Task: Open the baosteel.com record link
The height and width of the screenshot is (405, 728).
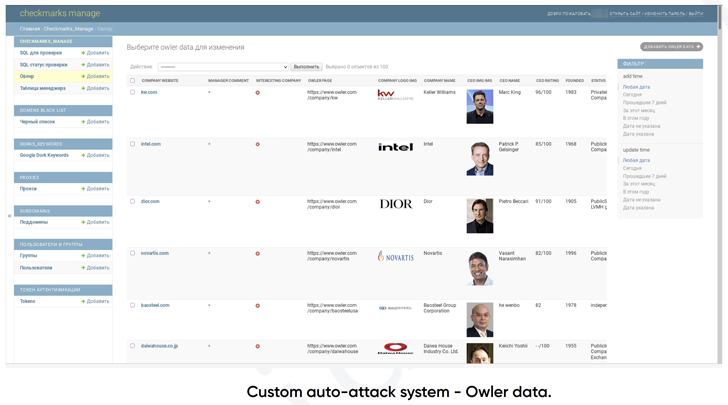Action: 155,306
